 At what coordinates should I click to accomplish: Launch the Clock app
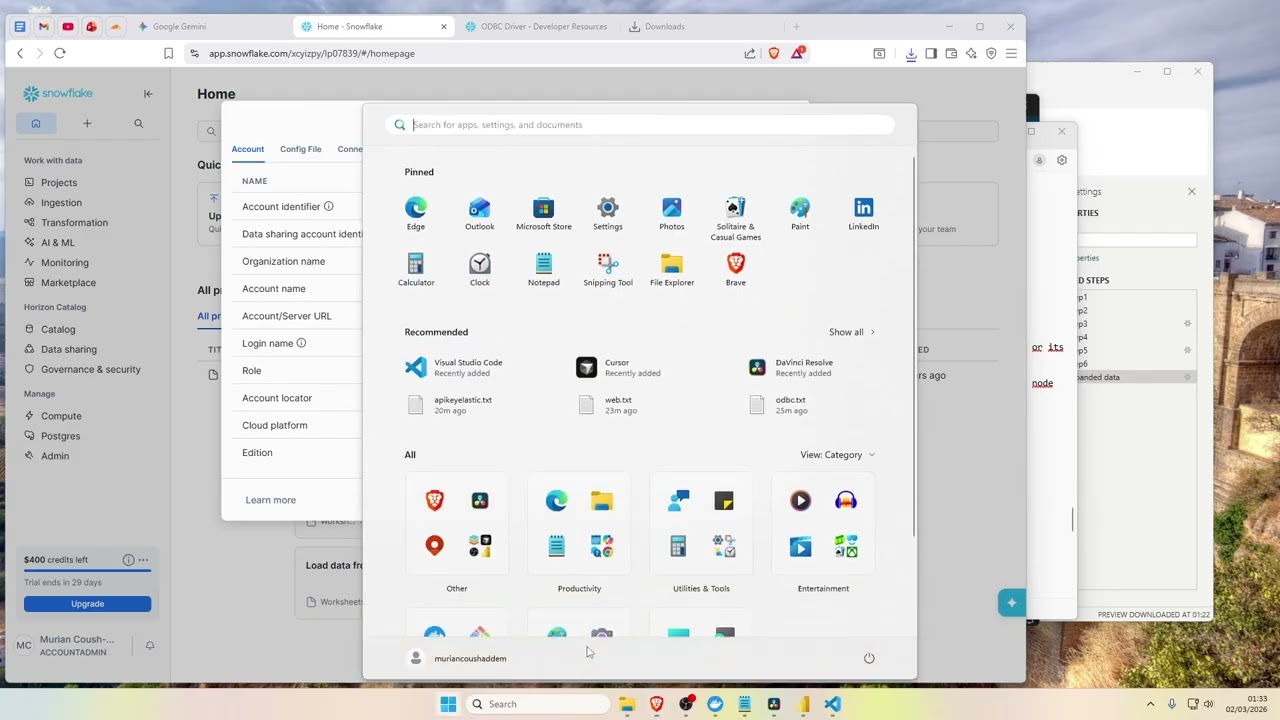click(480, 270)
